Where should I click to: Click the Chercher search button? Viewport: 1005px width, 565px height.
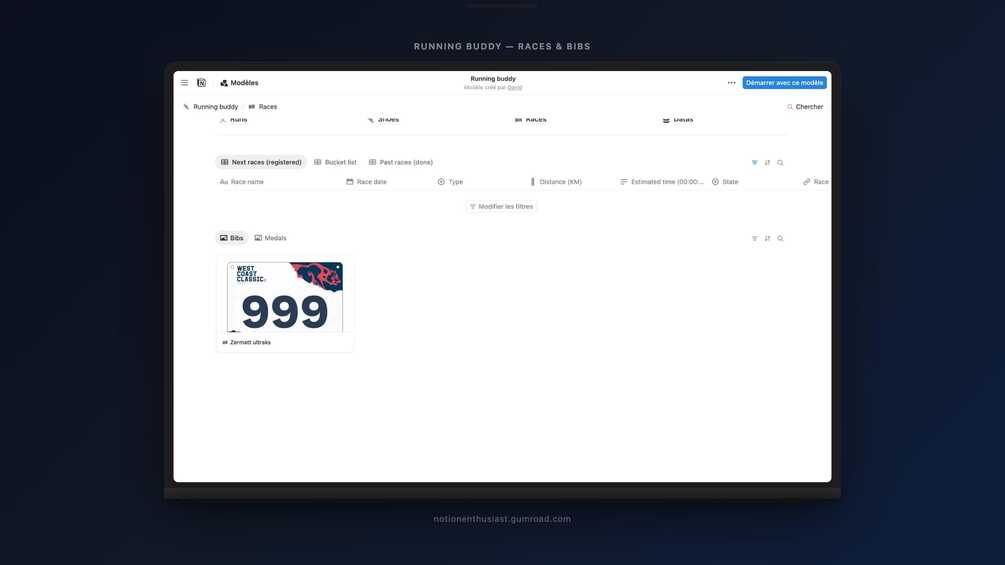805,107
